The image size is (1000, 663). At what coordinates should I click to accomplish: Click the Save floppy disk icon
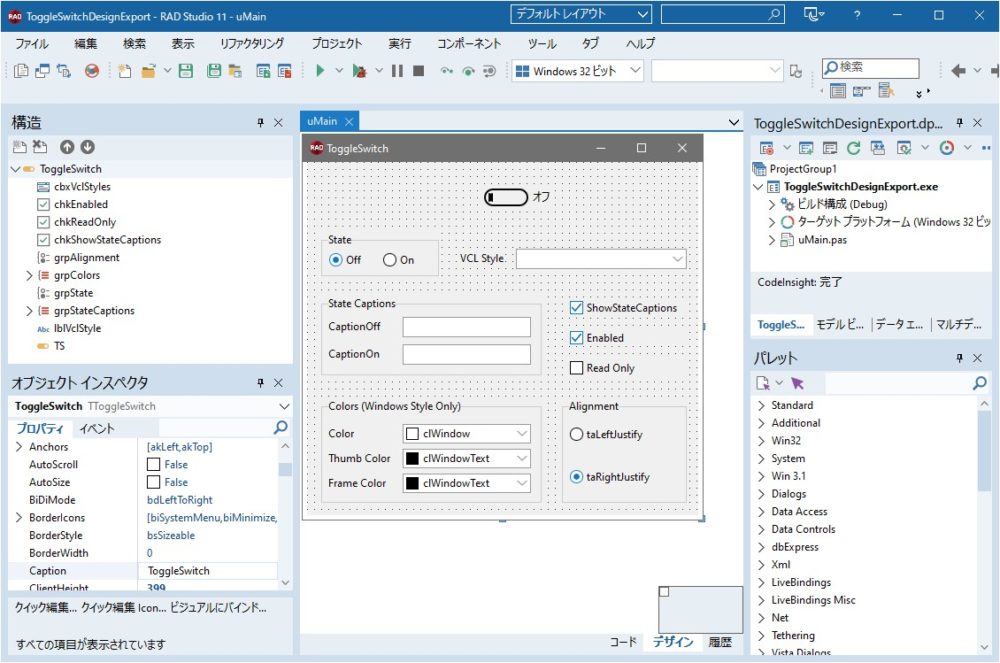point(185,71)
